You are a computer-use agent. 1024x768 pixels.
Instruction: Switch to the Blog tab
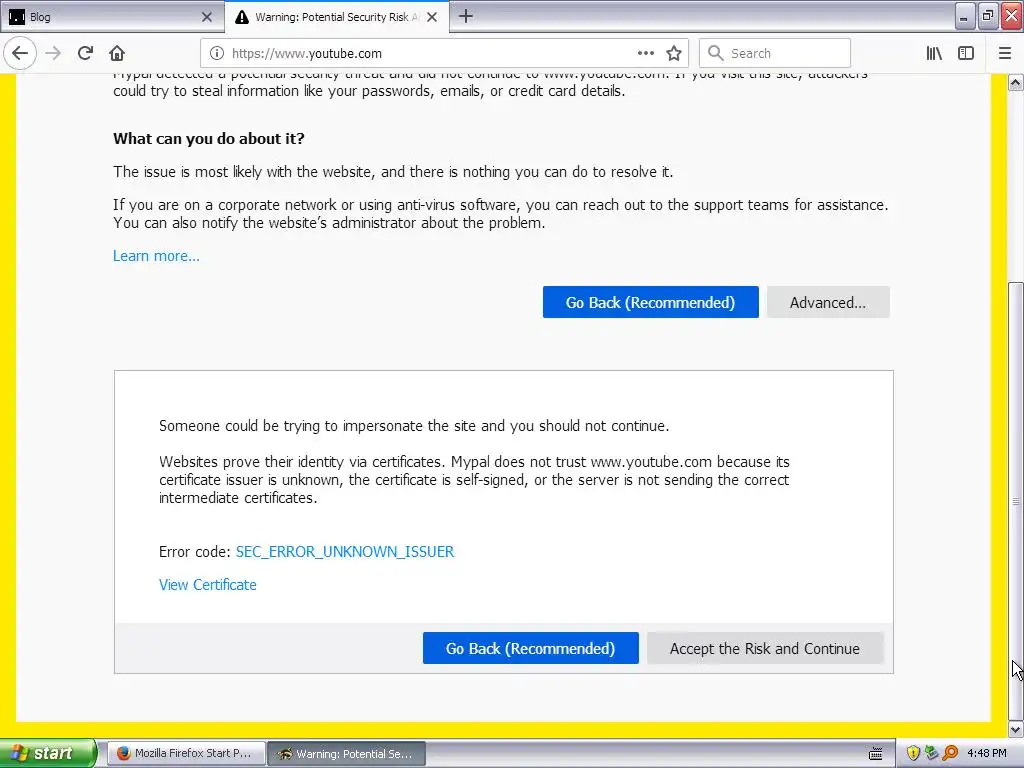112,17
